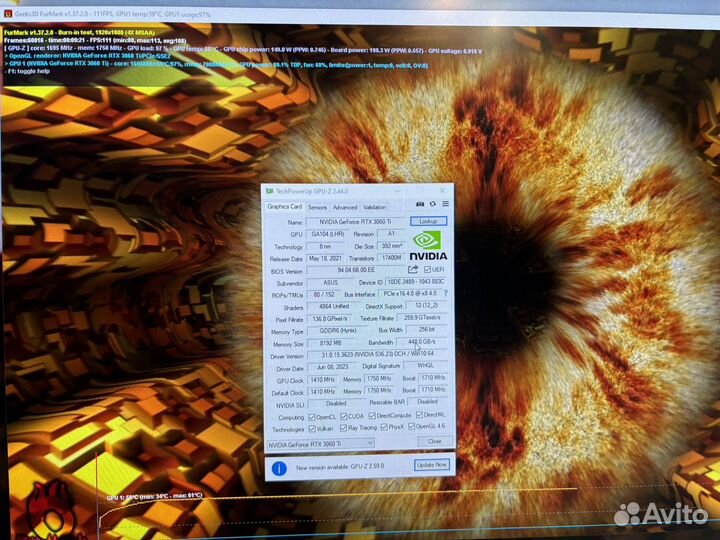Click the blue info icon in update bar

pyautogui.click(x=279, y=468)
